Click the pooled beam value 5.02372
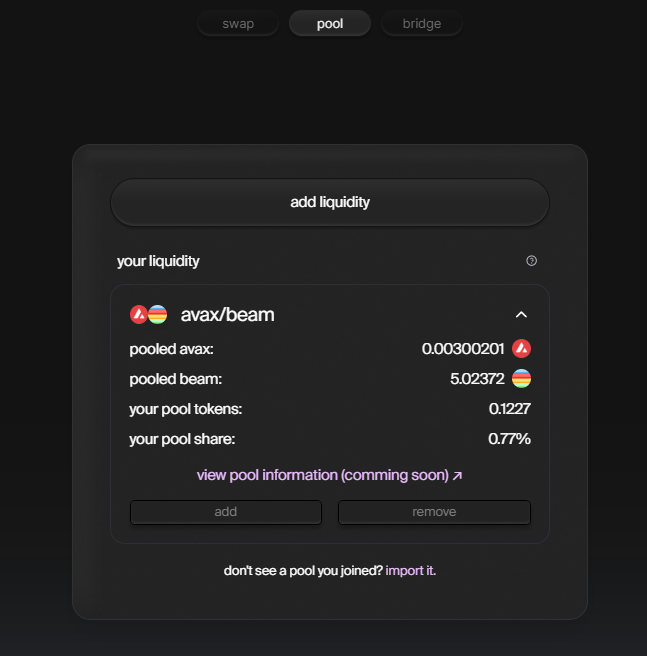647x656 pixels. (x=477, y=379)
